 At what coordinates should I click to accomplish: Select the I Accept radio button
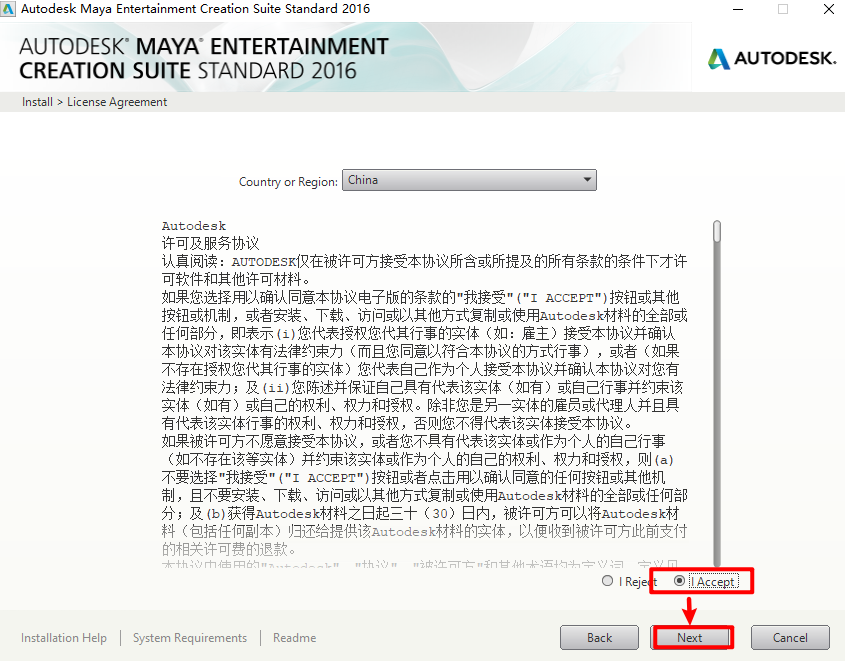[x=680, y=581]
